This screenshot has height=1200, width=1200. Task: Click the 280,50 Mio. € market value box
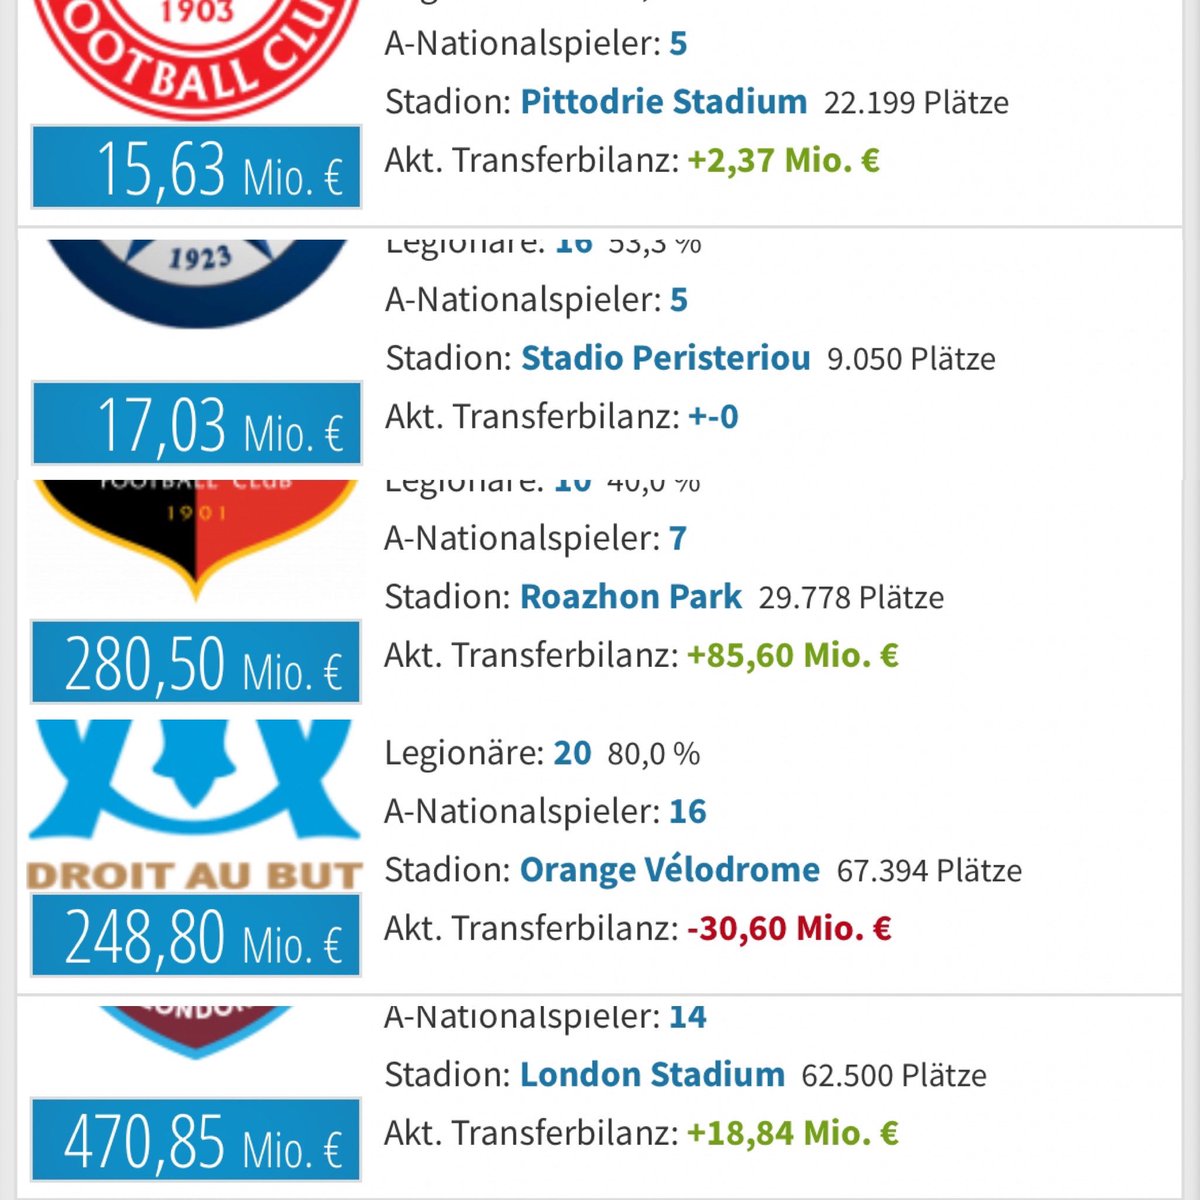pos(196,662)
